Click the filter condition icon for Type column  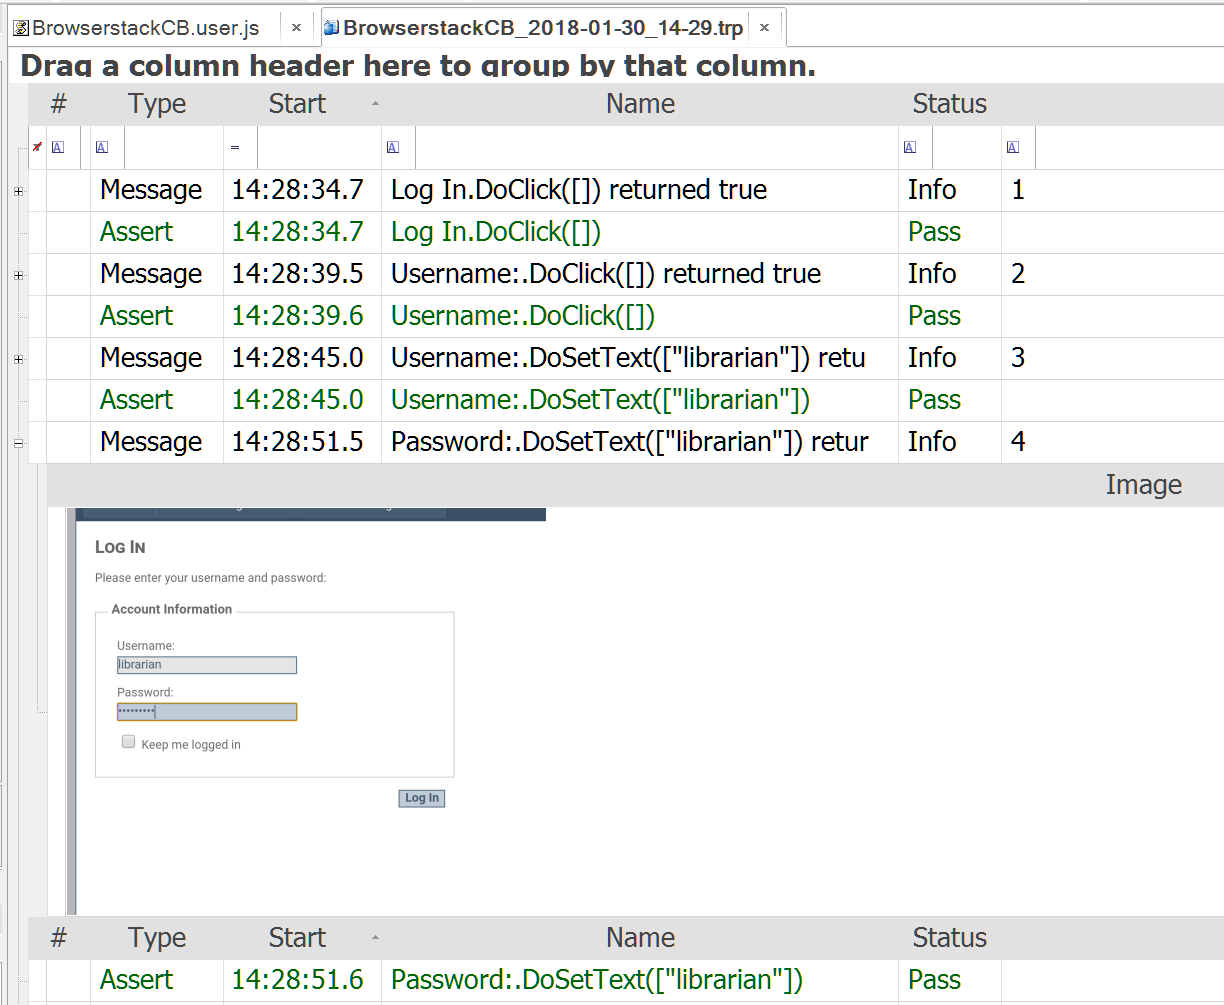point(101,148)
